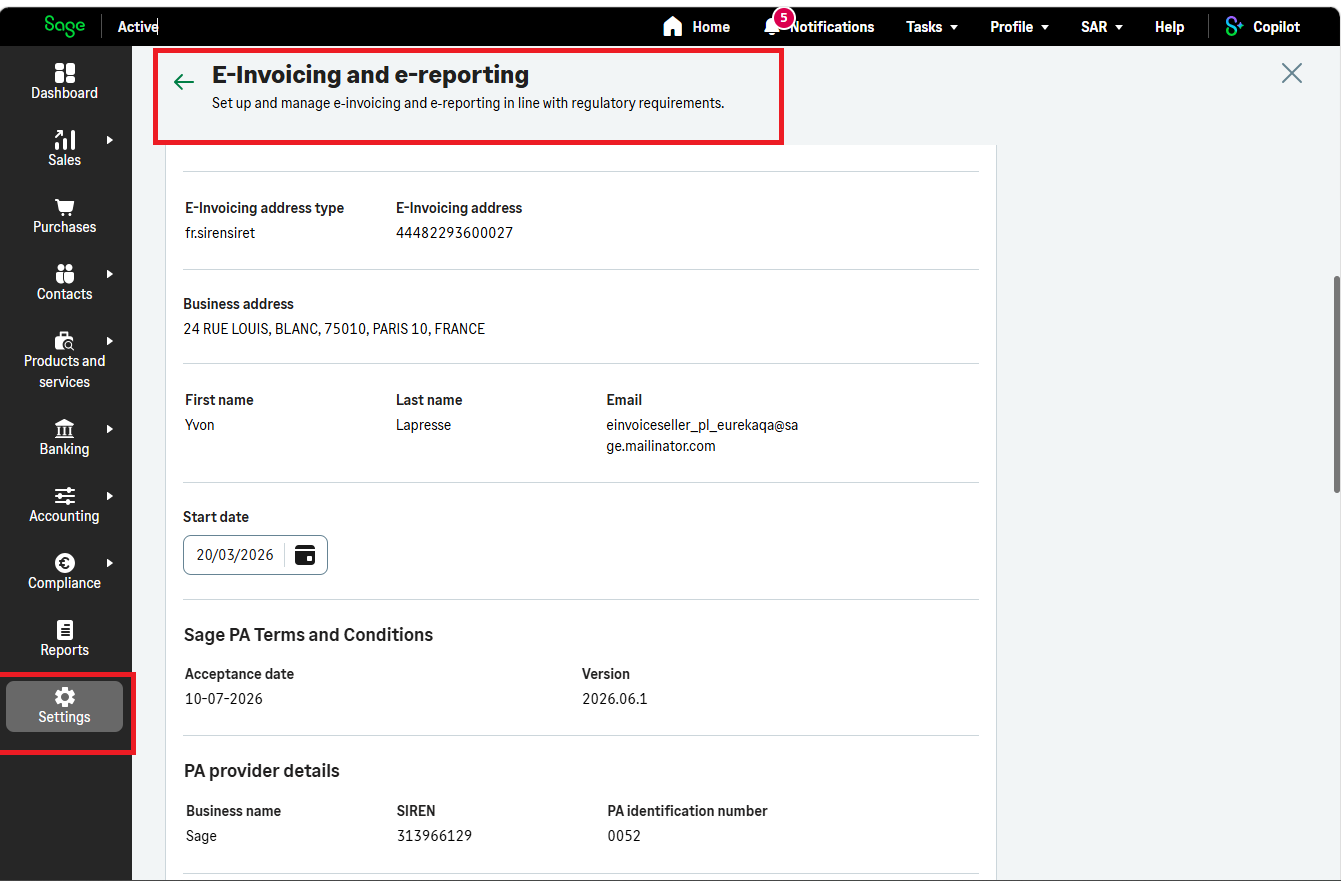Click the Copilot sparkle icon
Image resolution: width=1341 pixels, height=881 pixels.
tap(1235, 27)
